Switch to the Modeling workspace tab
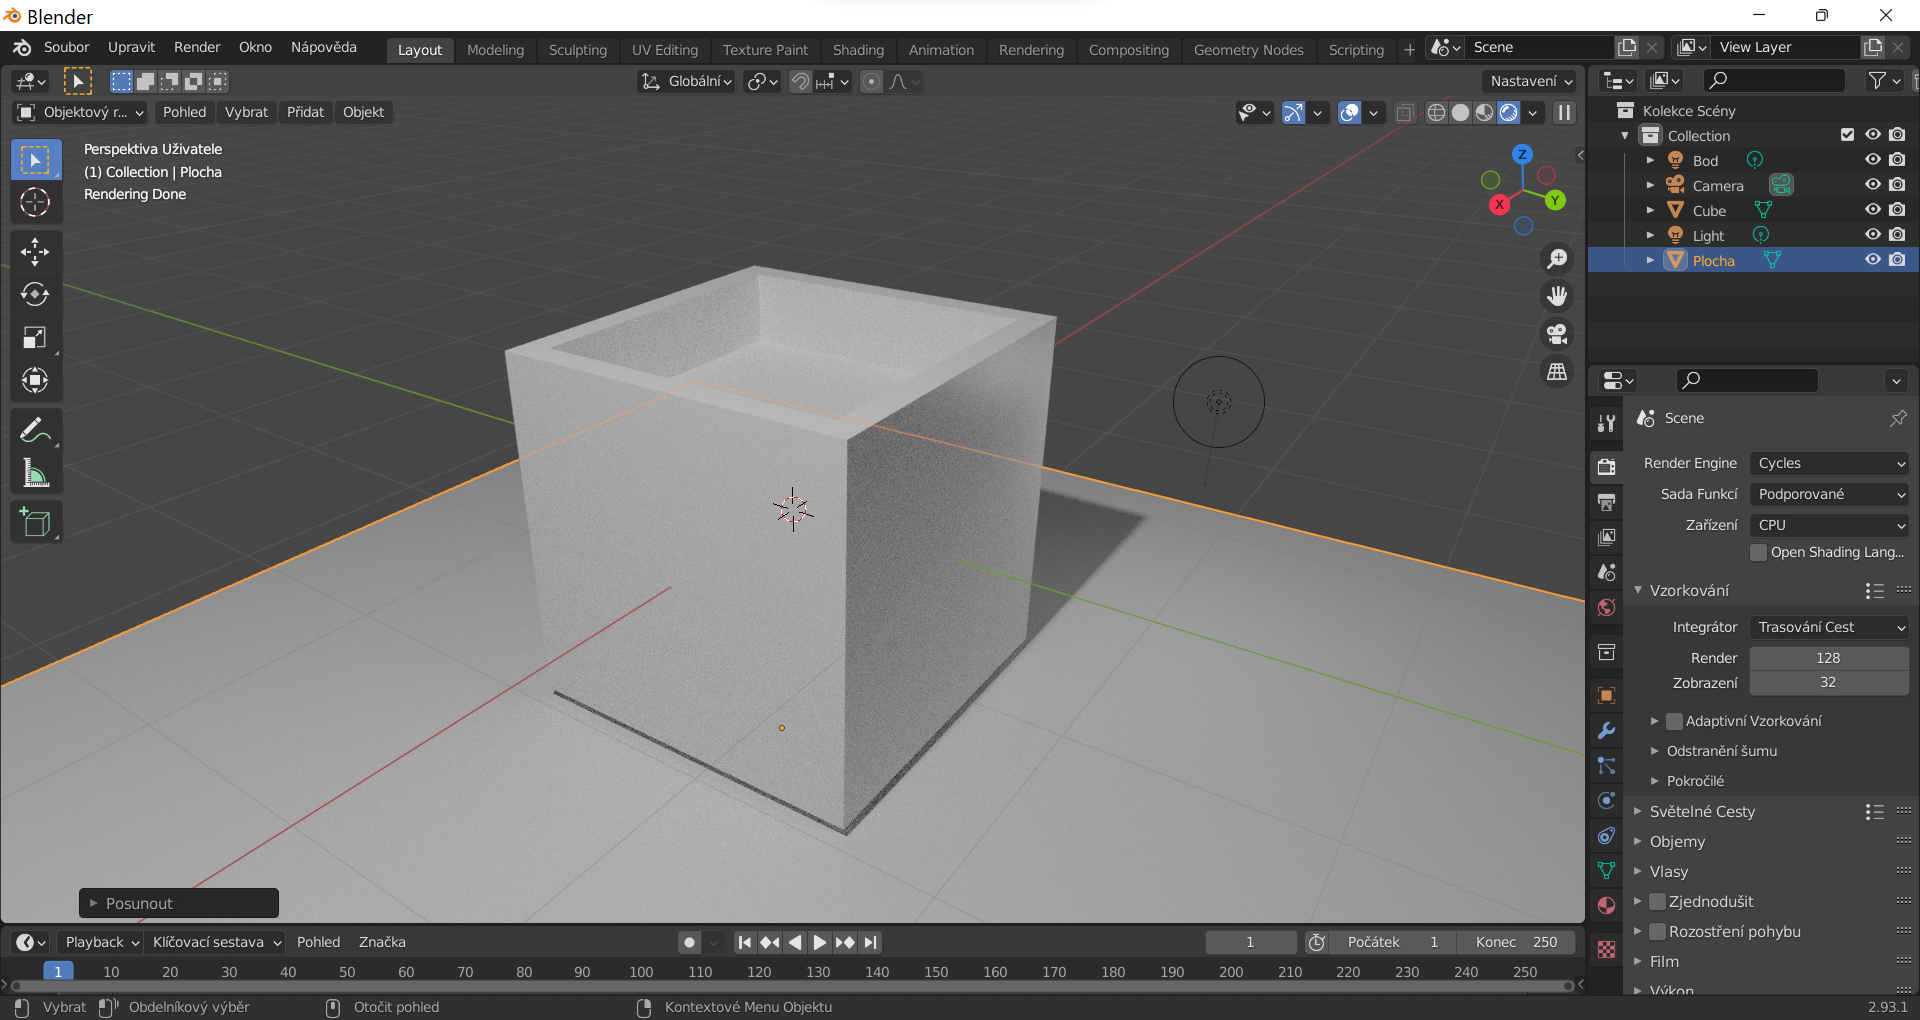This screenshot has height=1020, width=1920. pos(495,50)
